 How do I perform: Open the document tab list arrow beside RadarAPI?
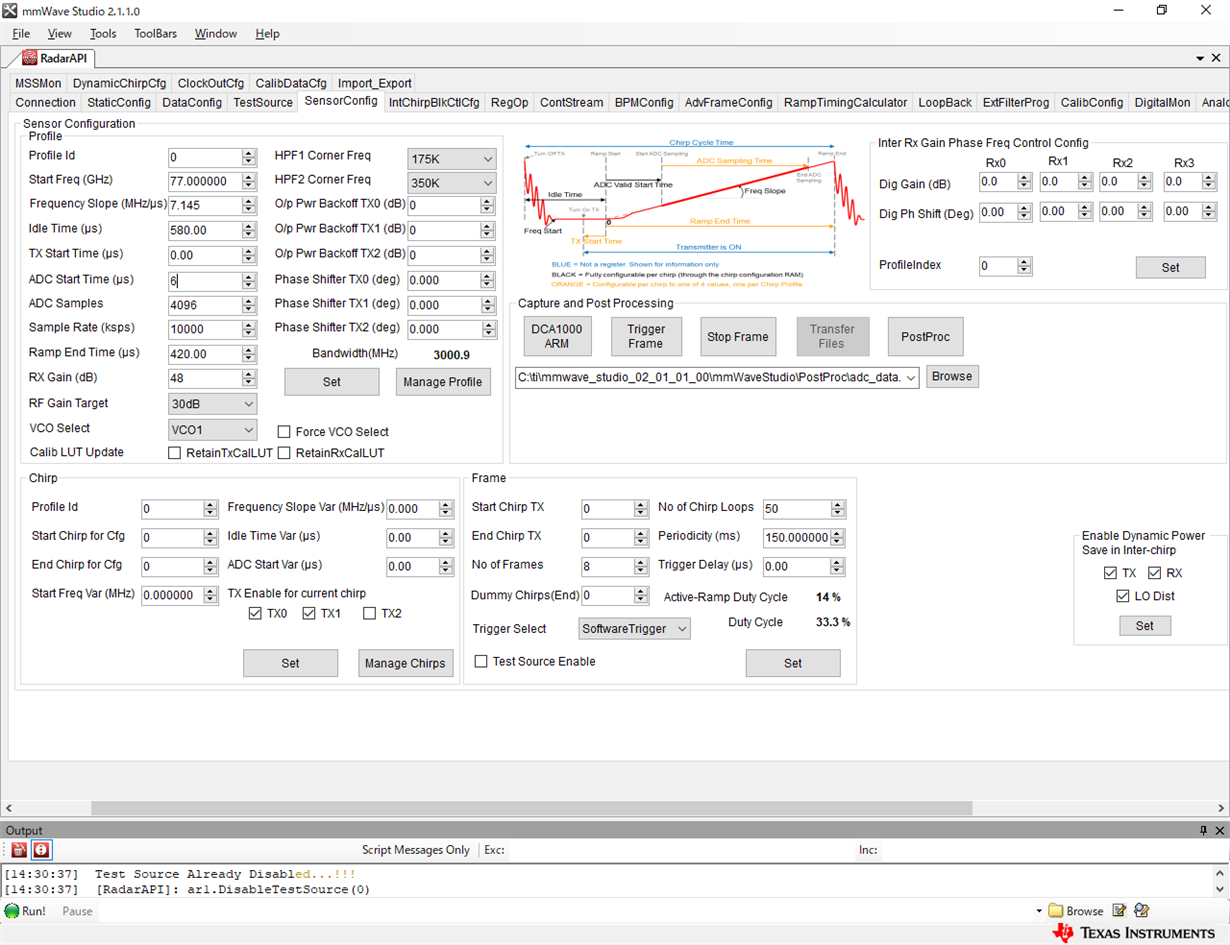1201,59
